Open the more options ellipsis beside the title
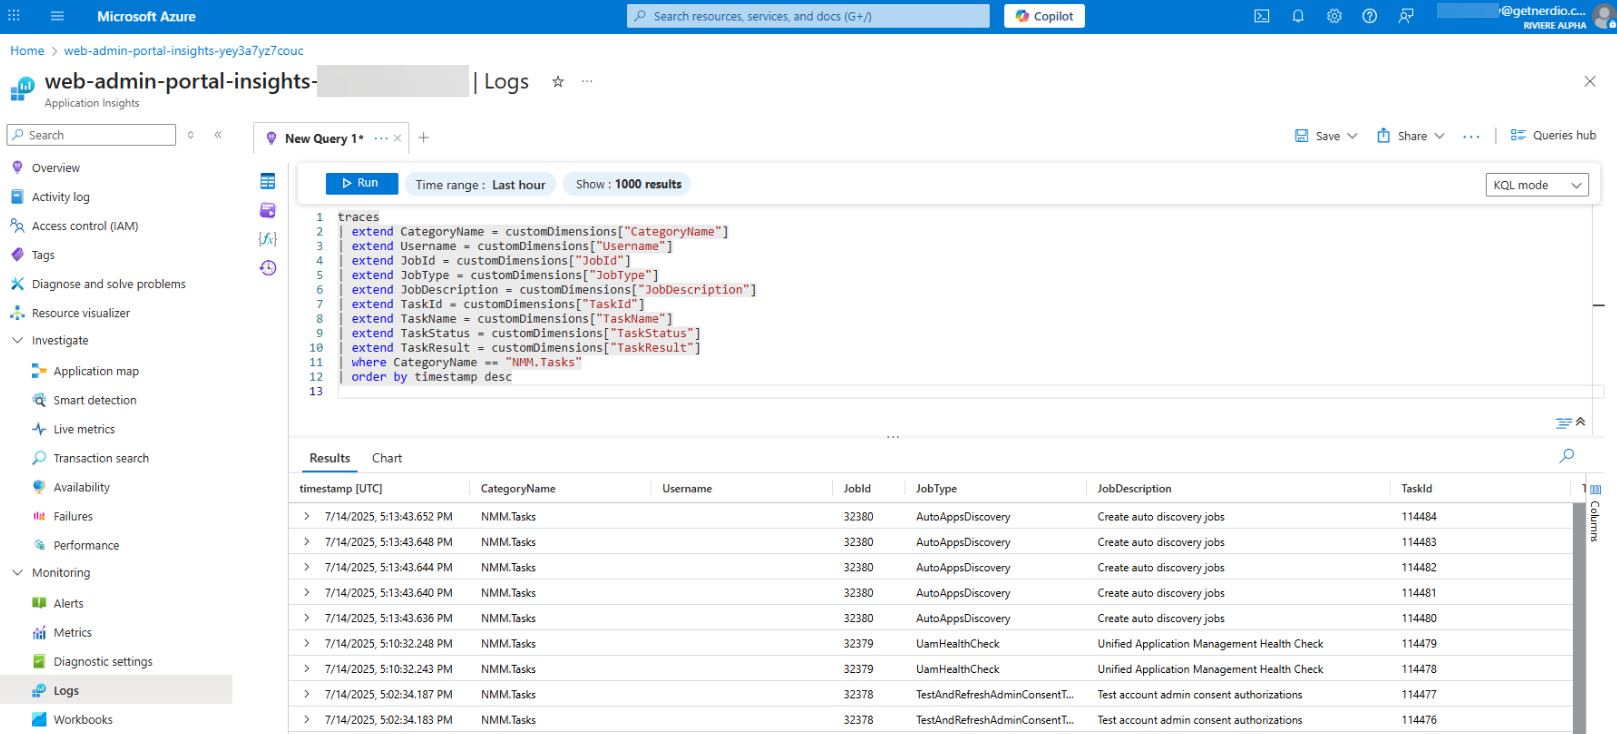Screen dimensions: 1617x734 587,82
